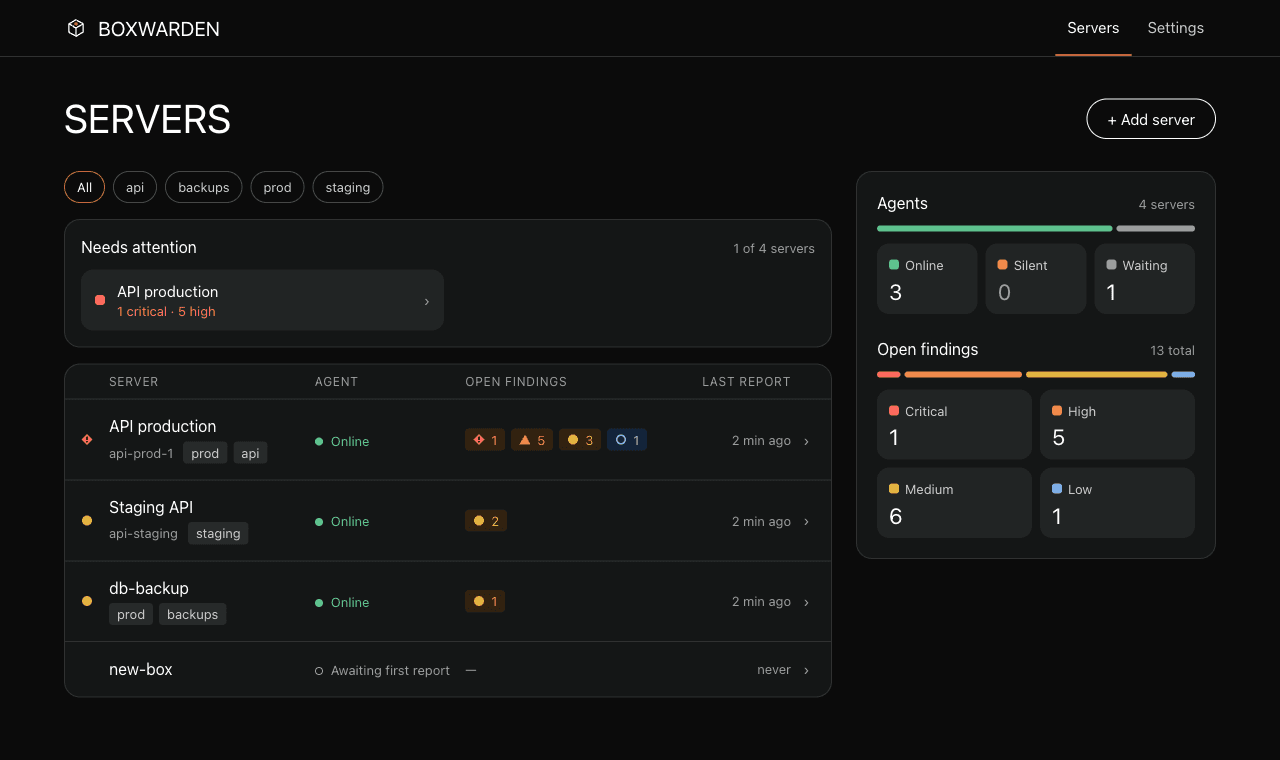Click the red square icon in Needs attention card
This screenshot has height=760, width=1280.
[x=100, y=300]
